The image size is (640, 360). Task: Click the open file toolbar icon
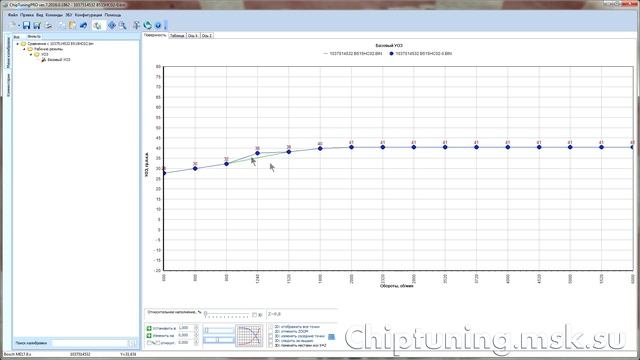click(12, 25)
